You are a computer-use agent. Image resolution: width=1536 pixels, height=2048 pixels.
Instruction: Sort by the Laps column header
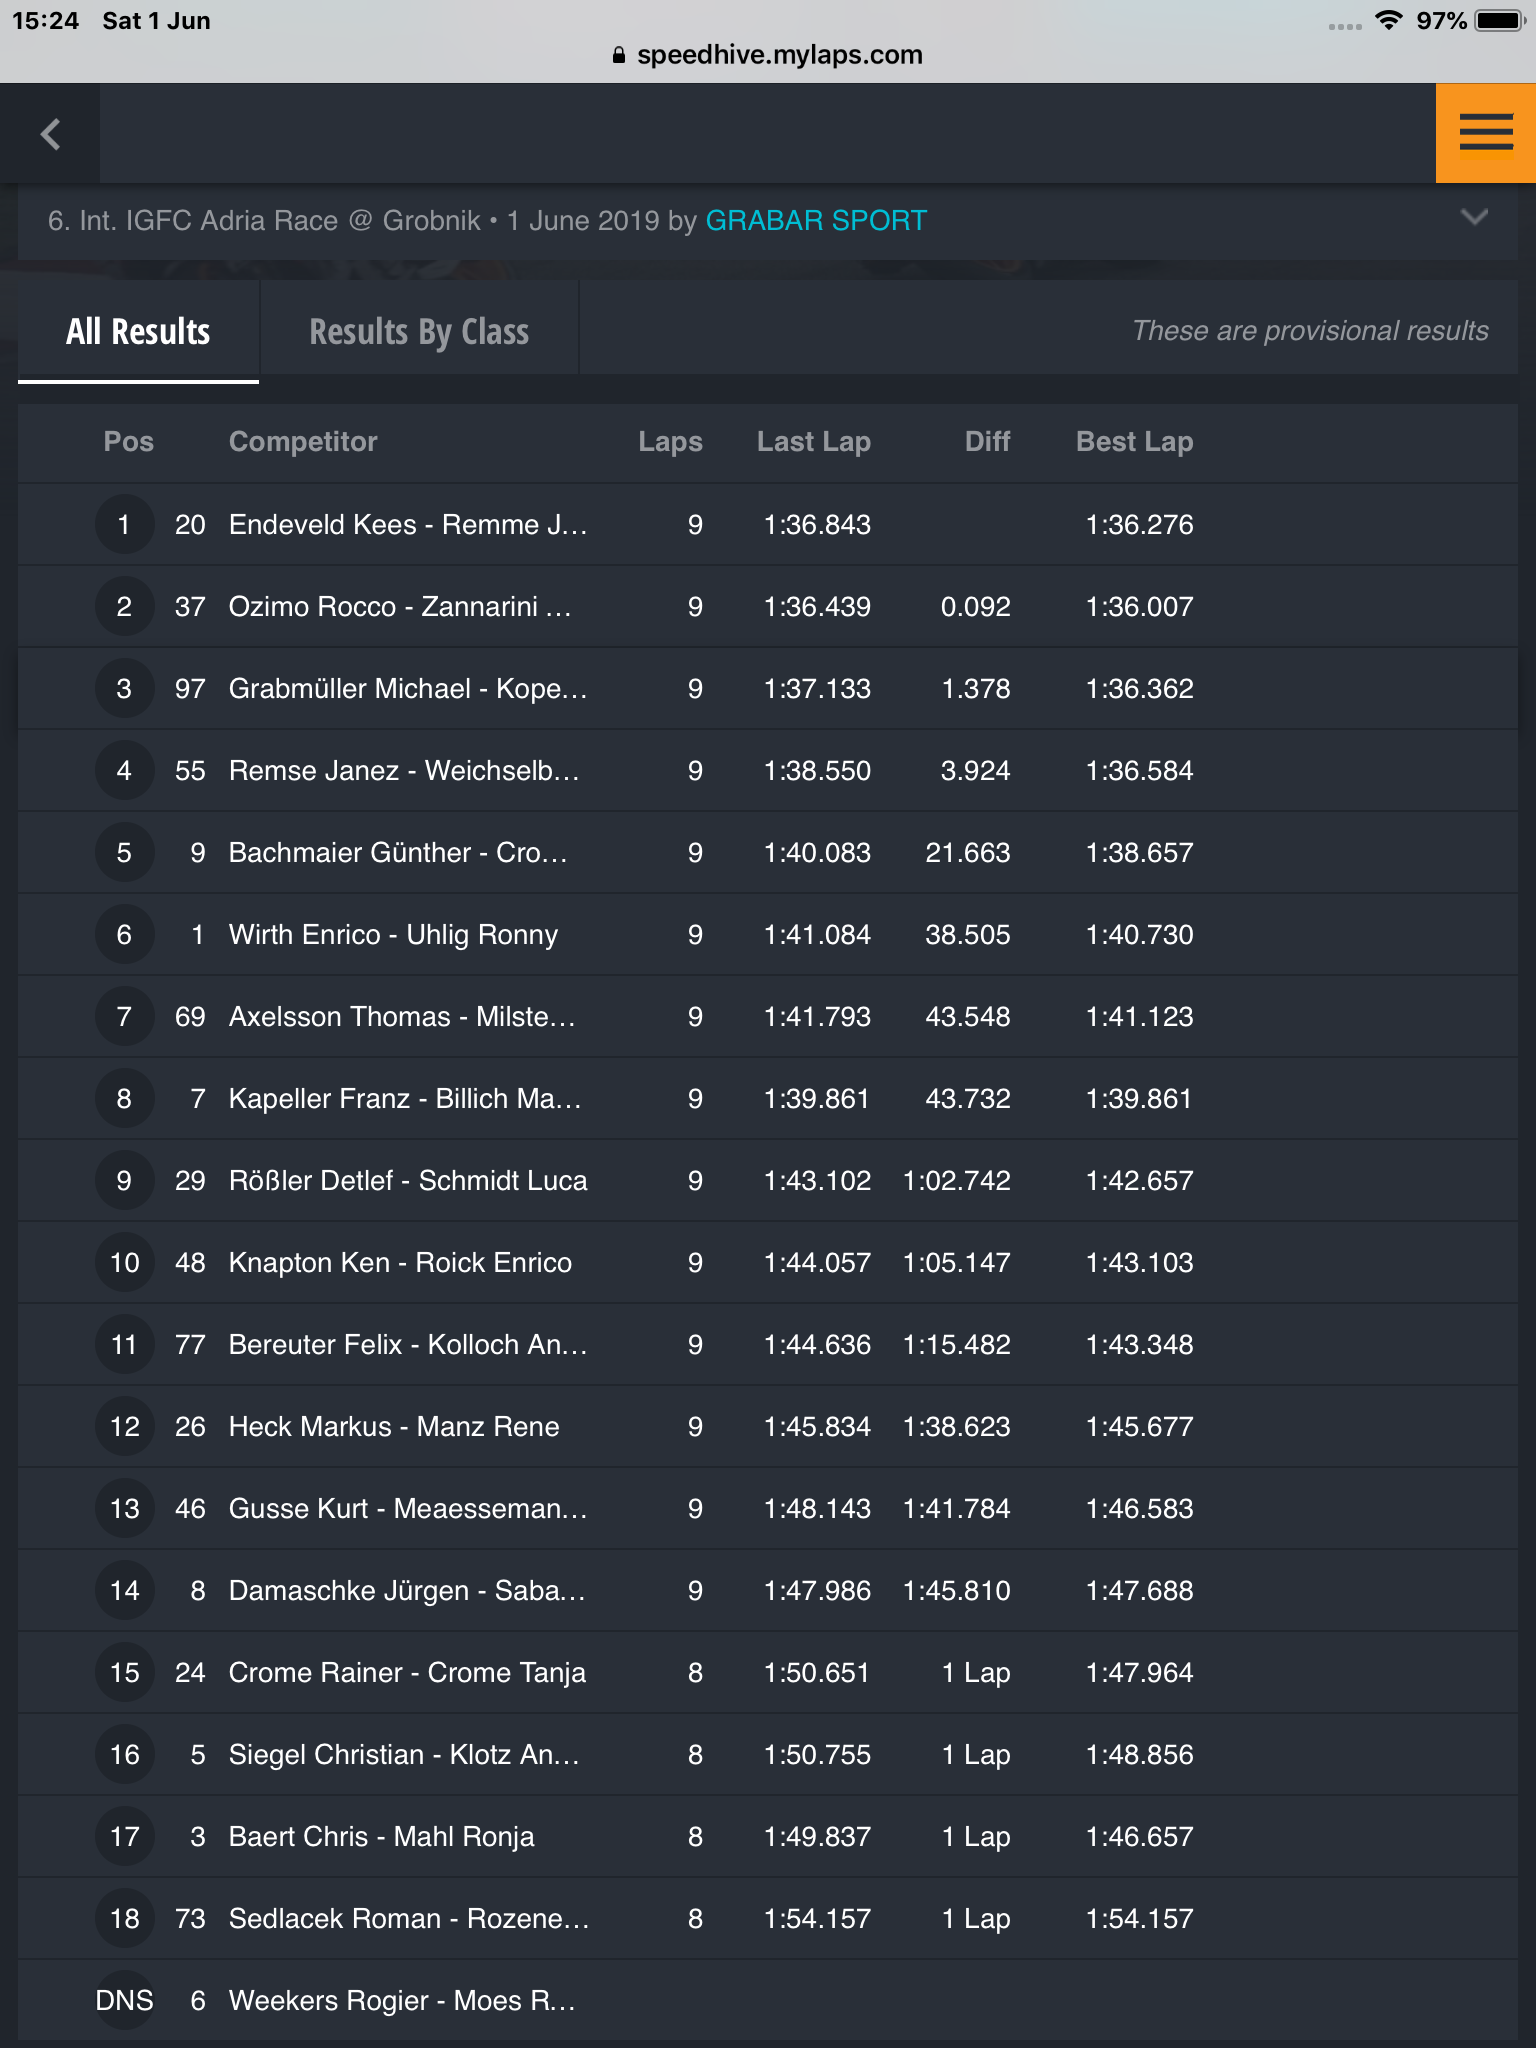pyautogui.click(x=670, y=442)
